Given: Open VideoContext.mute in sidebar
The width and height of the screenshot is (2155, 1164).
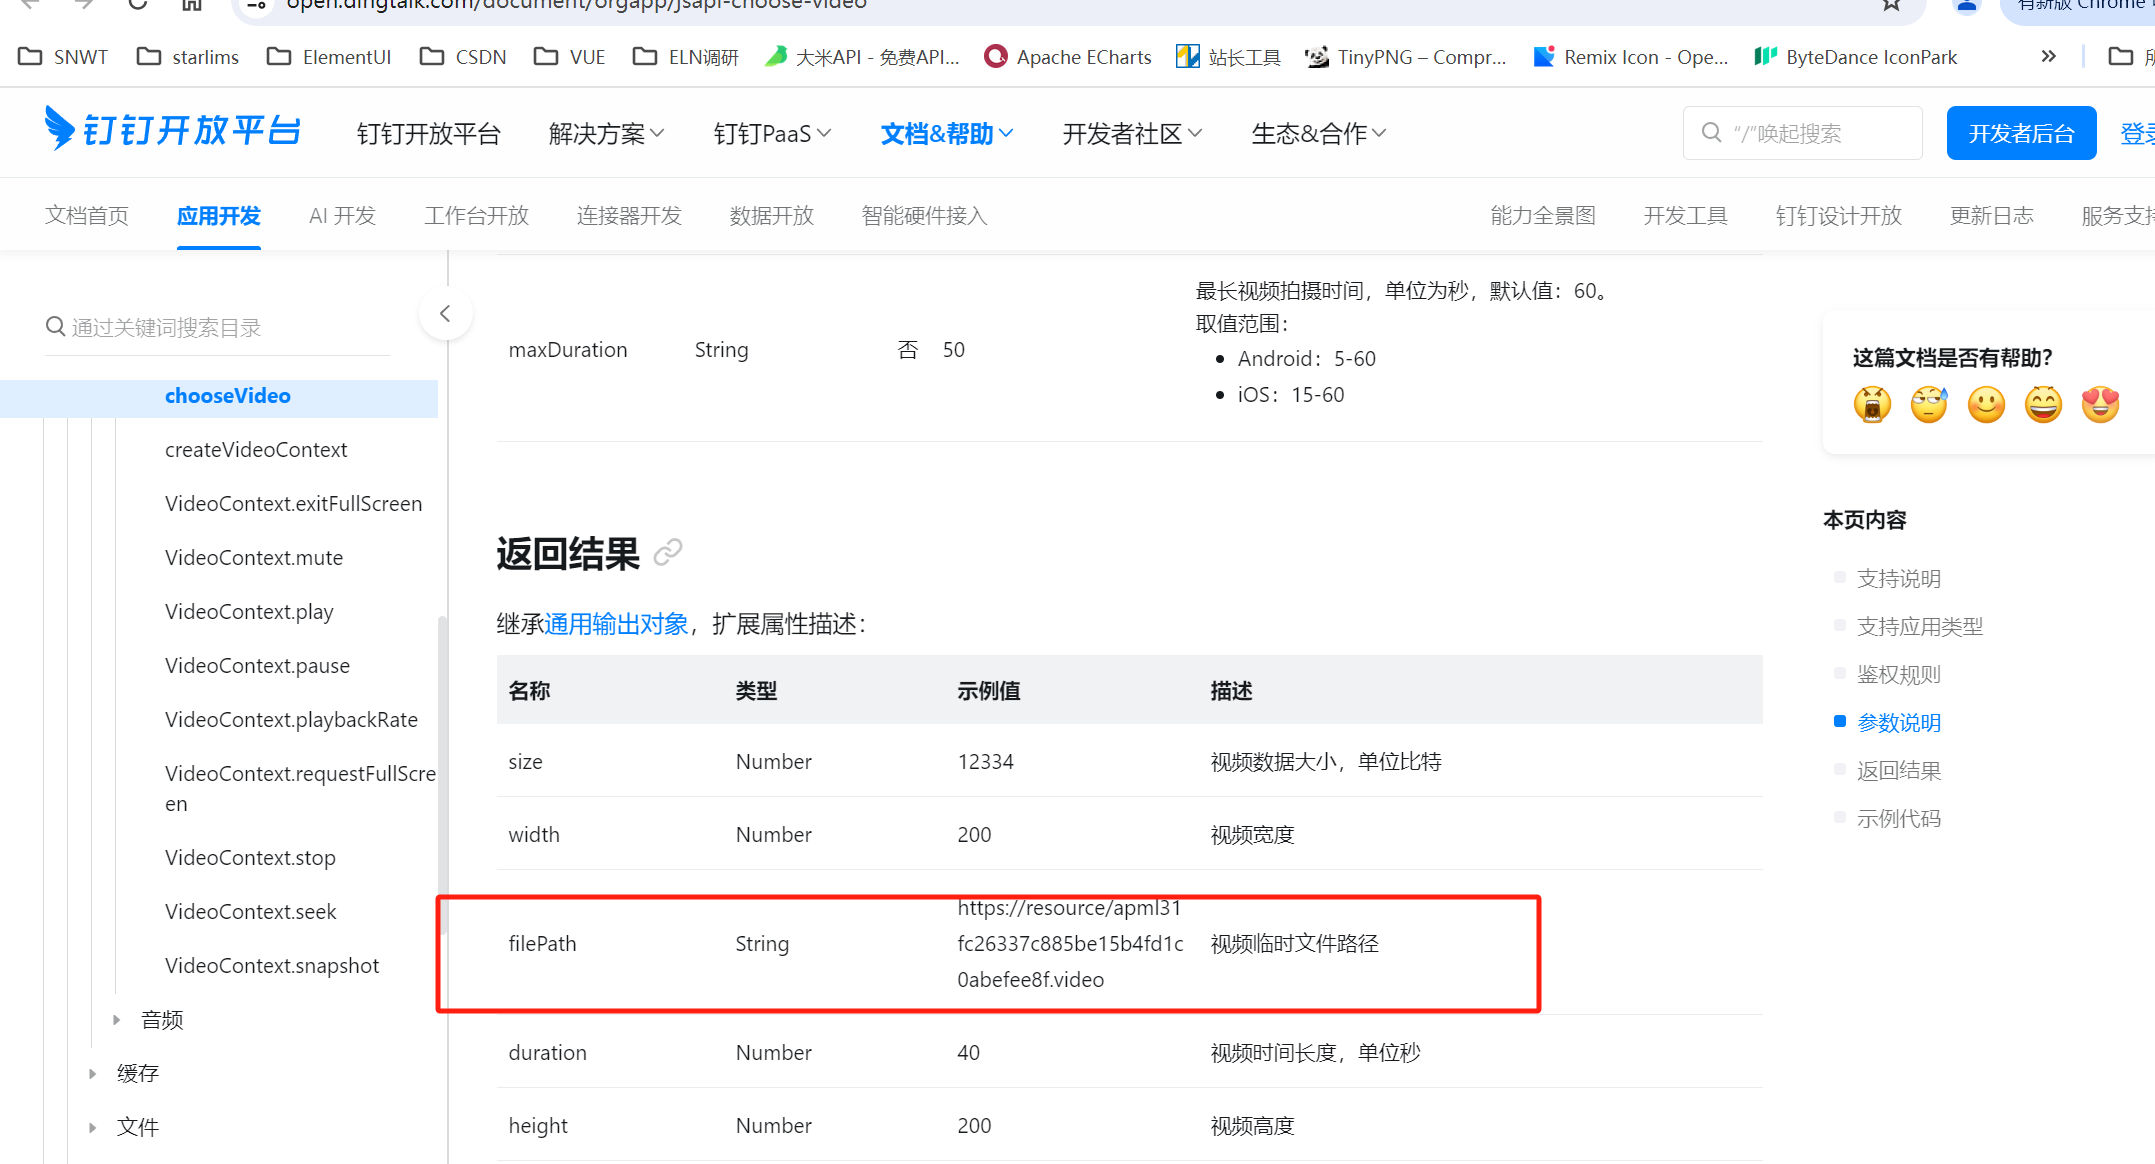Looking at the screenshot, I should pos(254,558).
